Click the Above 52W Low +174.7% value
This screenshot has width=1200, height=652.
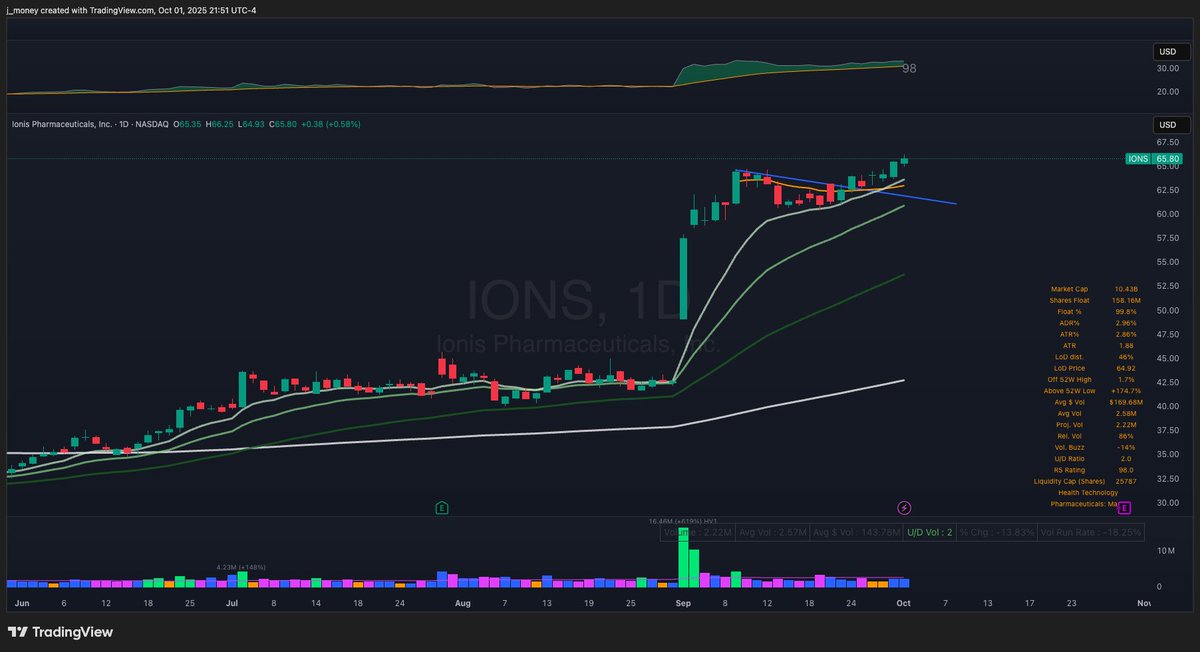coord(1126,391)
